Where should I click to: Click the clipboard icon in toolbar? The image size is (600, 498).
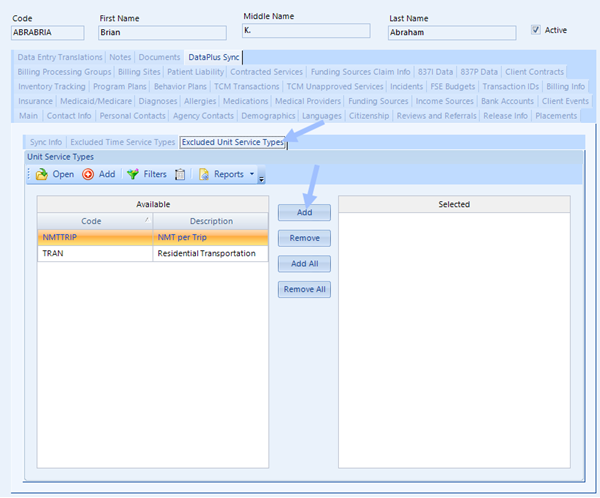(x=180, y=174)
